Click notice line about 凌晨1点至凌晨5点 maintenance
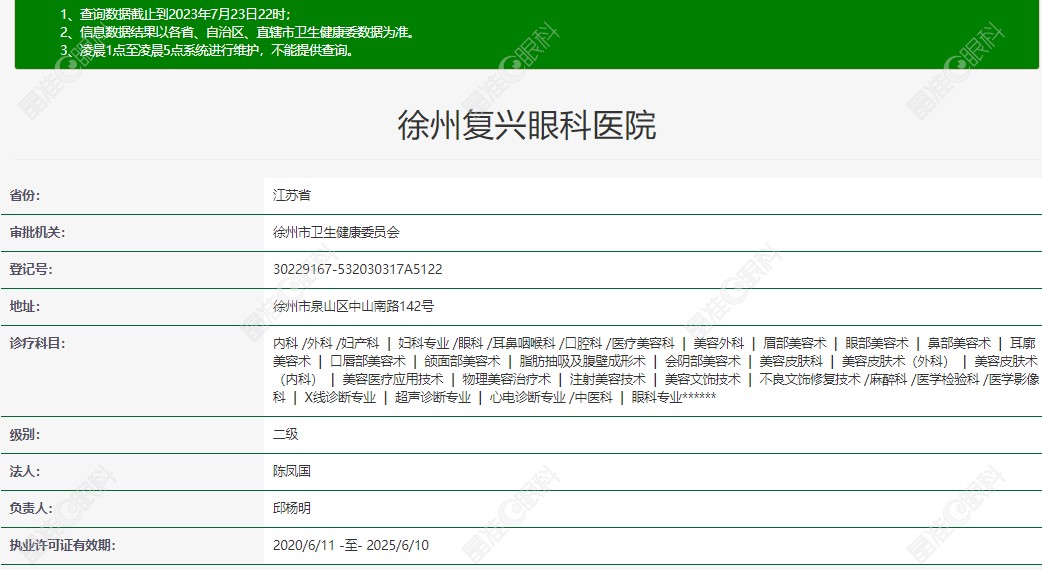 coord(207,50)
